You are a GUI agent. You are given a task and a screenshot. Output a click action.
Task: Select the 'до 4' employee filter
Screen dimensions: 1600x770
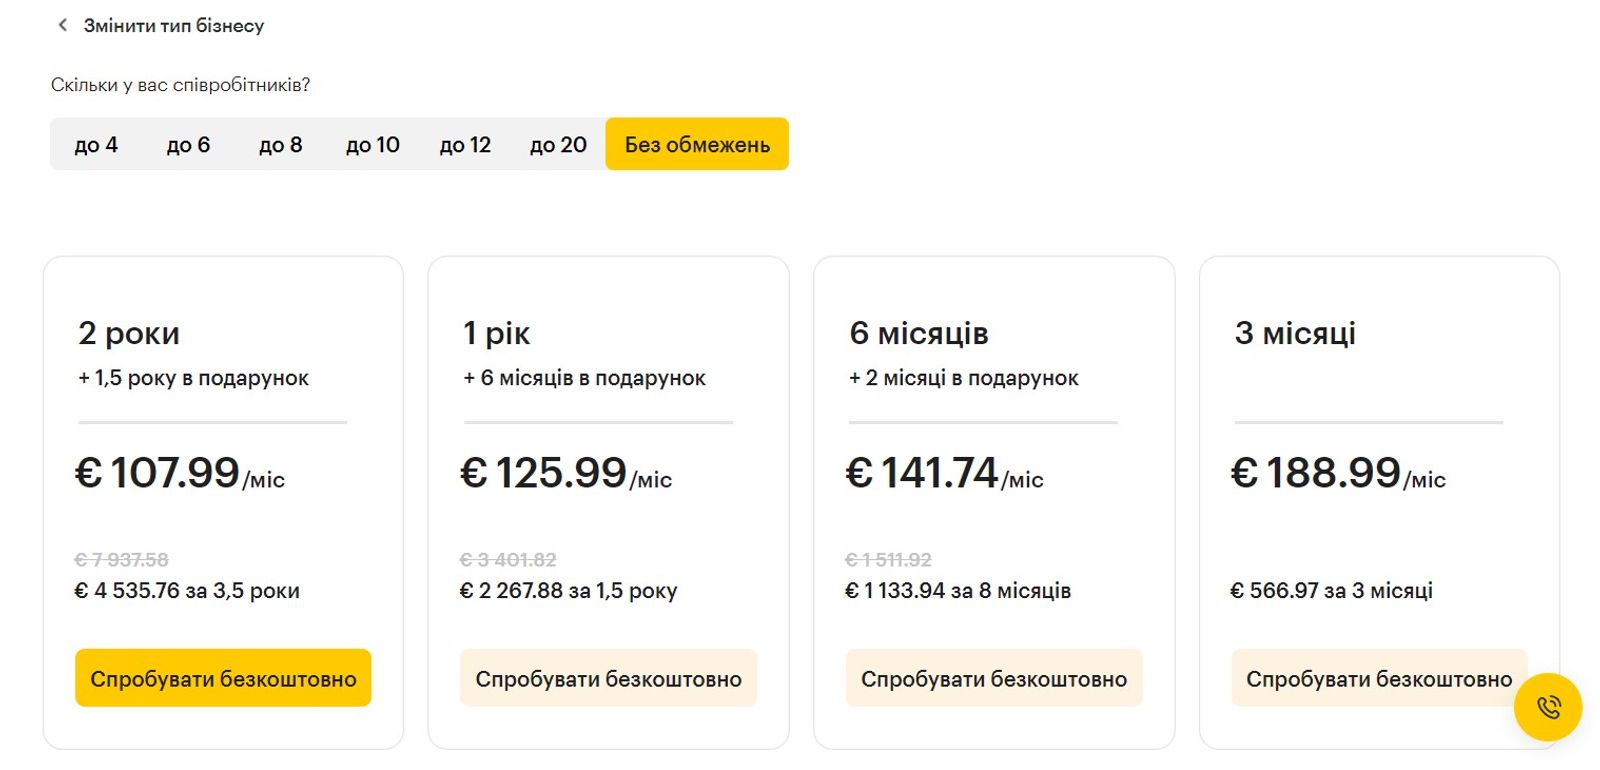[94, 144]
